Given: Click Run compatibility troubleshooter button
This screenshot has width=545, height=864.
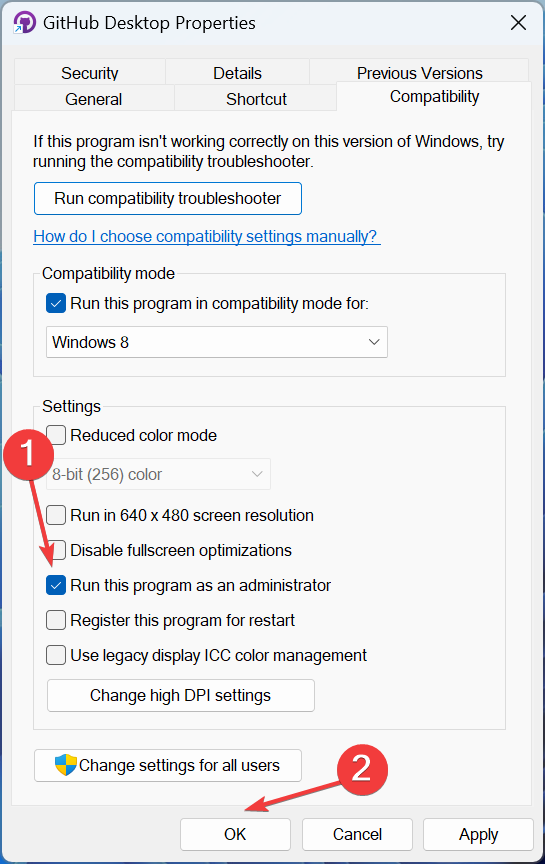Looking at the screenshot, I should [168, 198].
